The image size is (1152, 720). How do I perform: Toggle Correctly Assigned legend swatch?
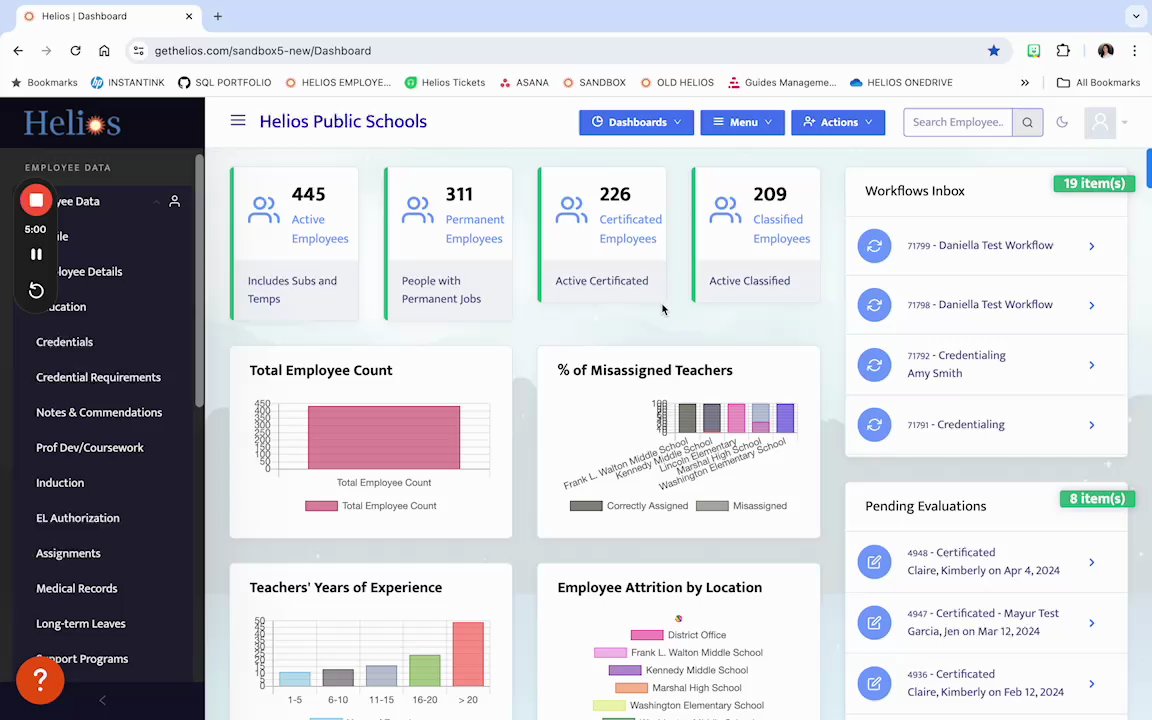click(x=586, y=505)
